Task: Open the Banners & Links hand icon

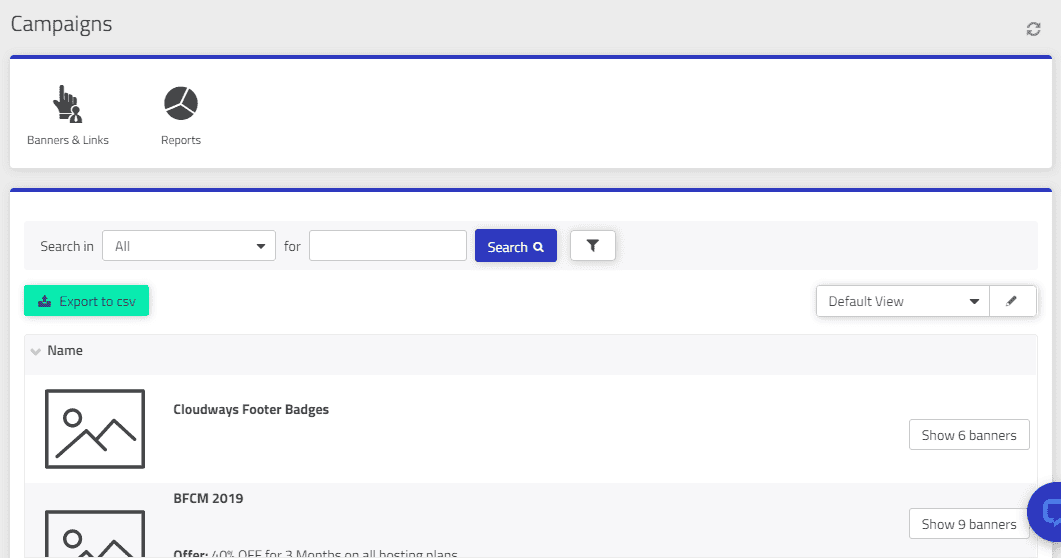Action: (67, 103)
